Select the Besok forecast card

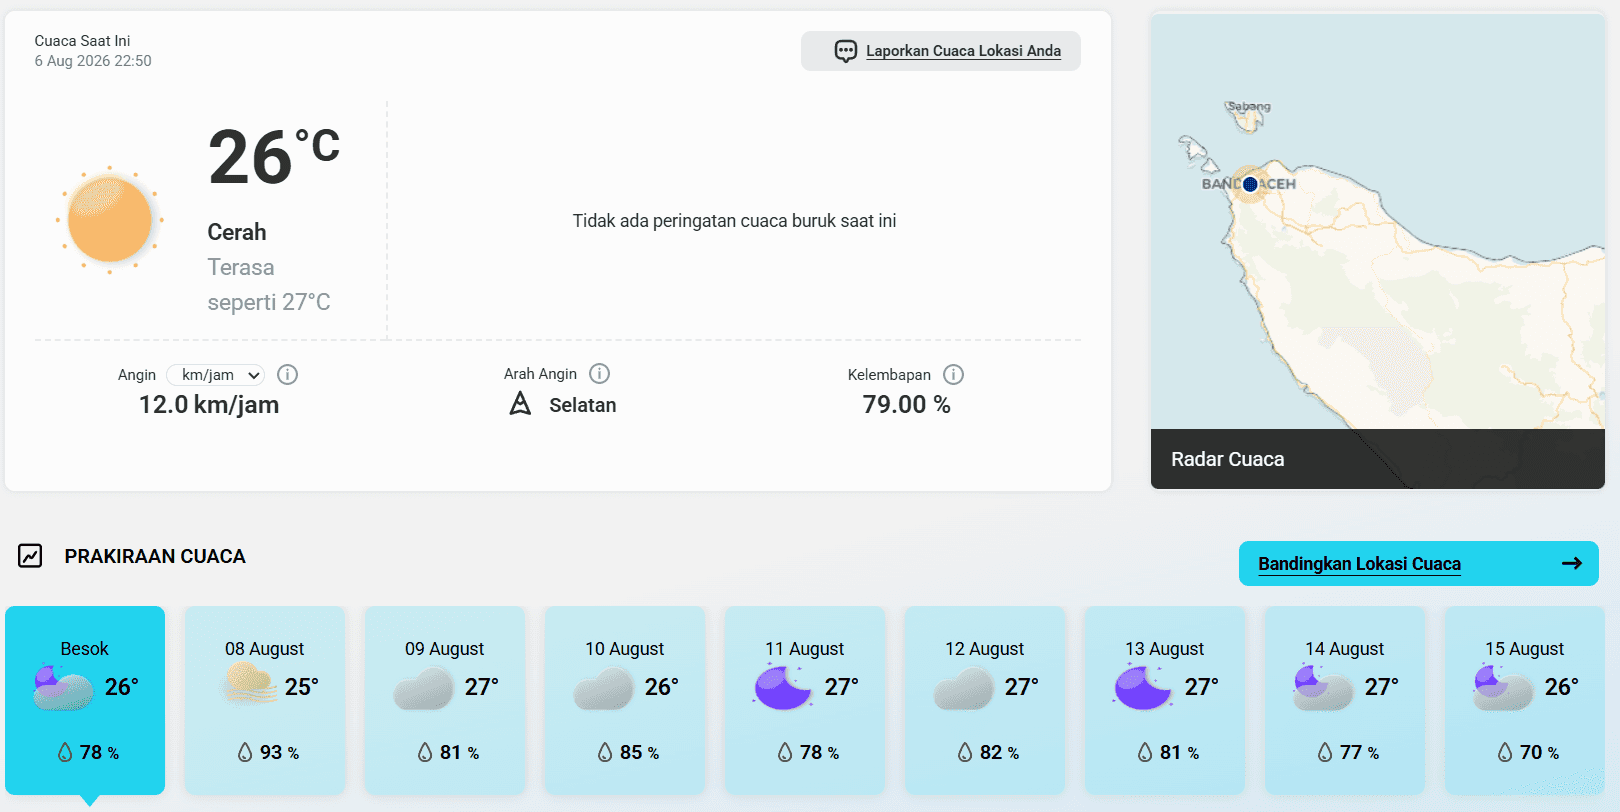click(x=85, y=700)
